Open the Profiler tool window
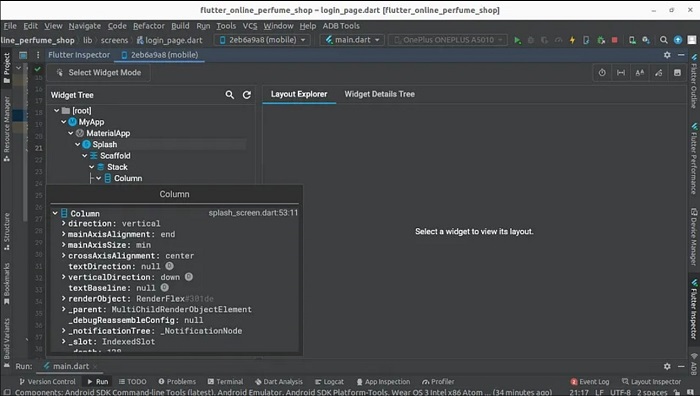 [438, 382]
